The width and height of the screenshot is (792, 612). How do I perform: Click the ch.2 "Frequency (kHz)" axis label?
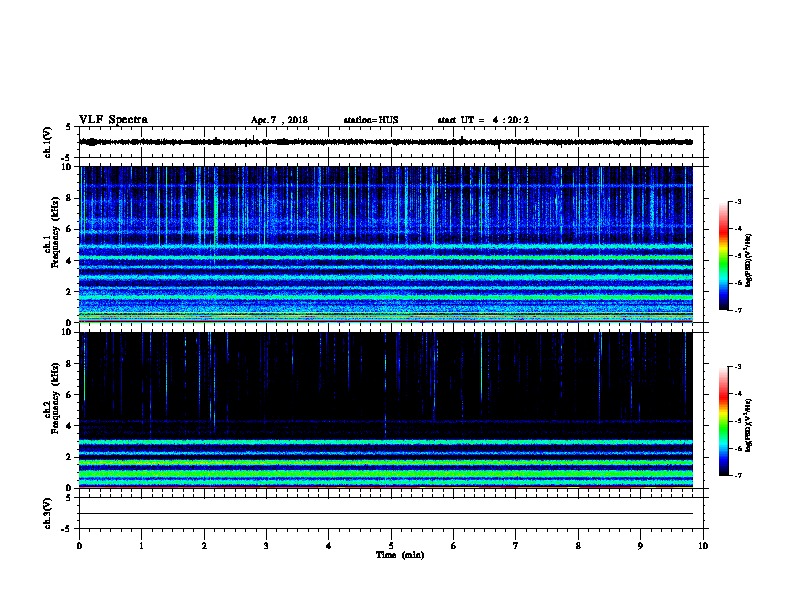55,398
